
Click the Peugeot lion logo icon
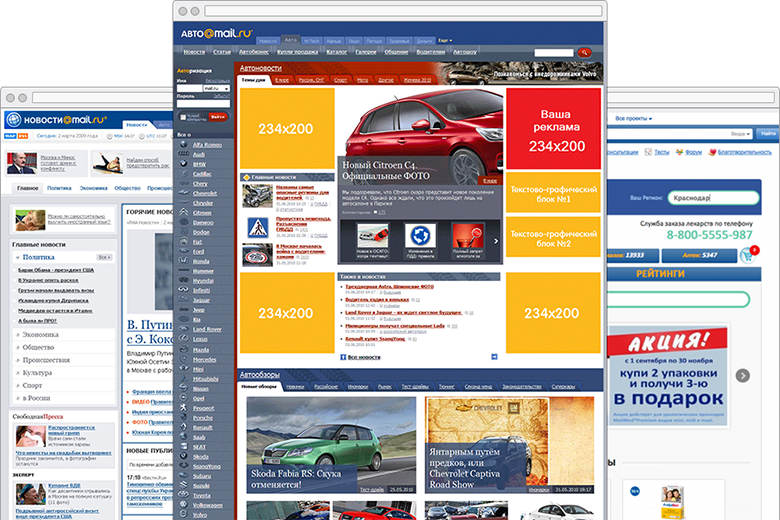click(184, 408)
